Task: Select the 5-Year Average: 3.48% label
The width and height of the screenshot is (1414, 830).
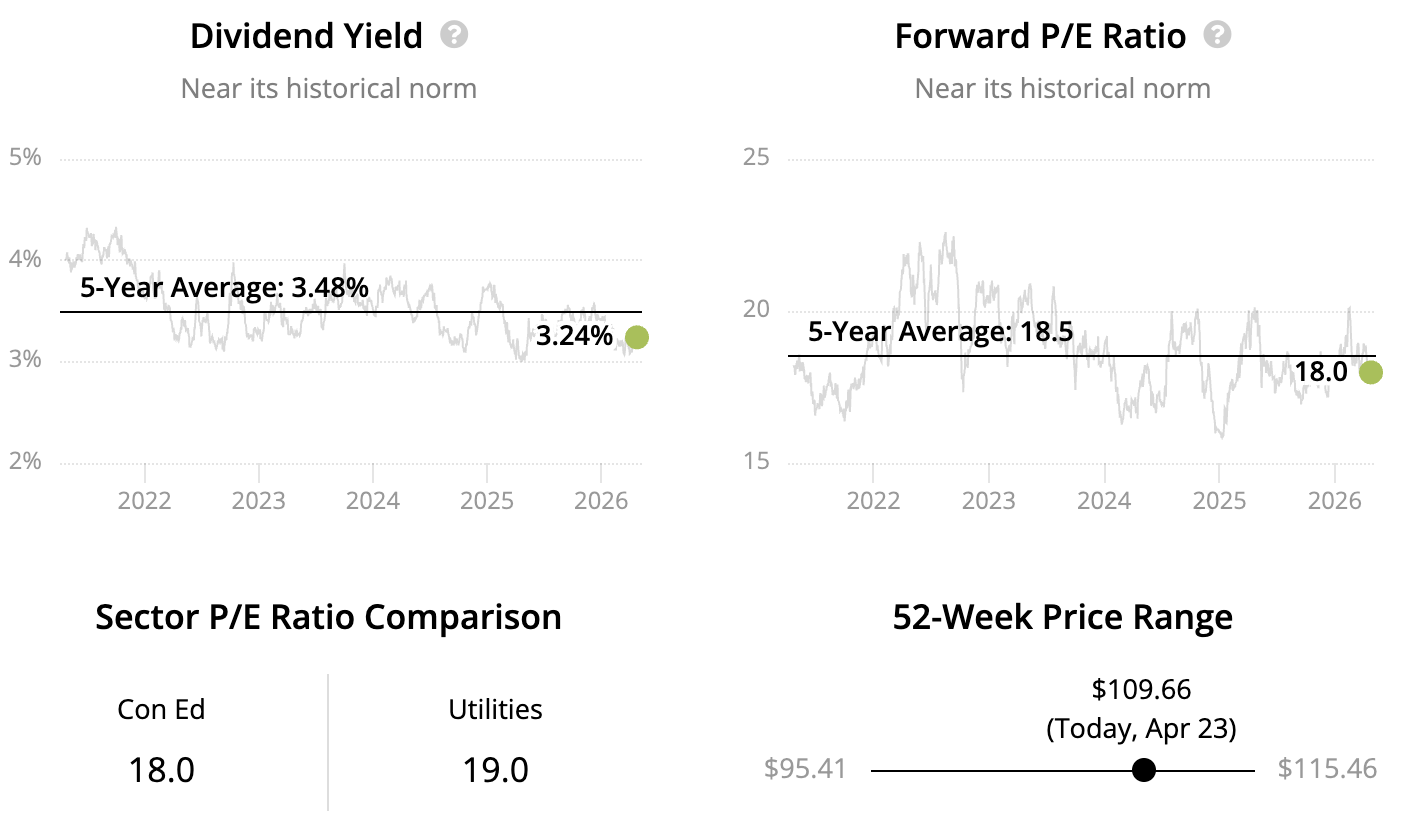Action: coord(224,288)
